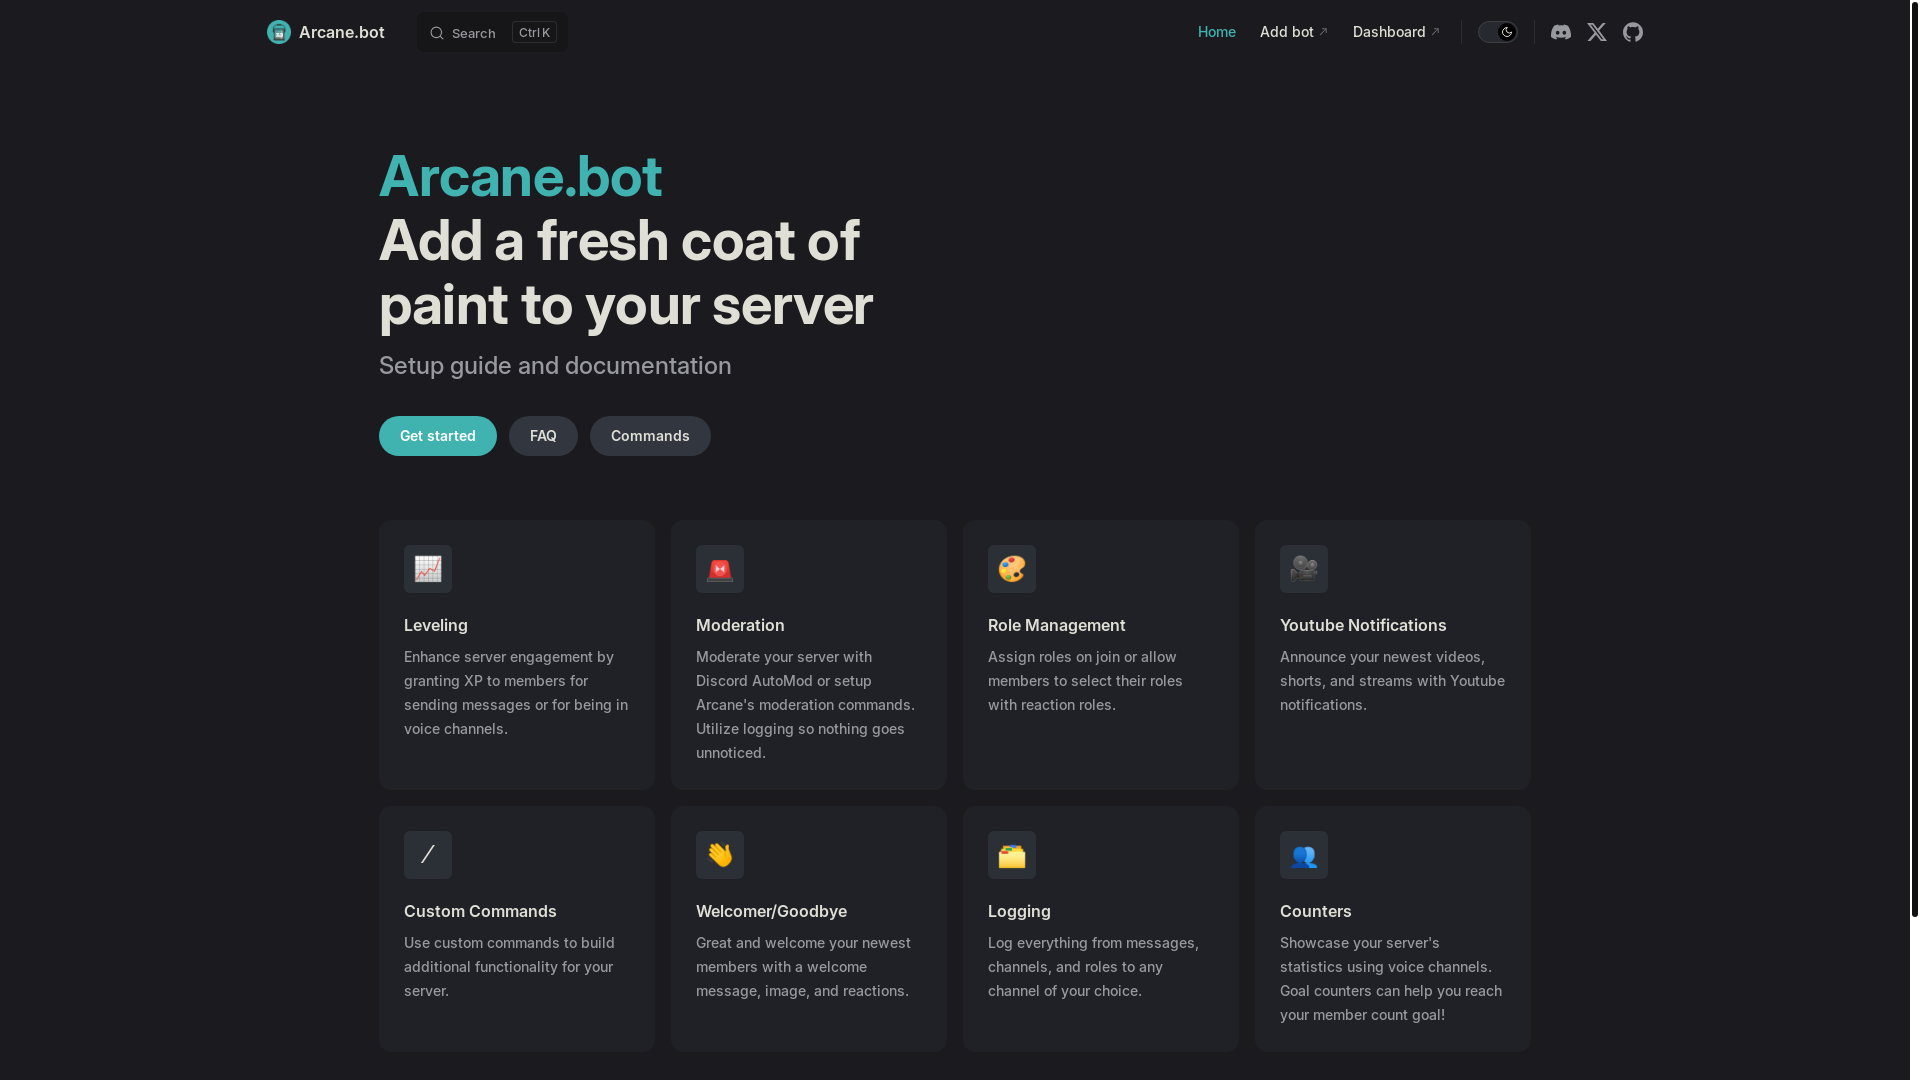Open the Commands button

pos(650,436)
